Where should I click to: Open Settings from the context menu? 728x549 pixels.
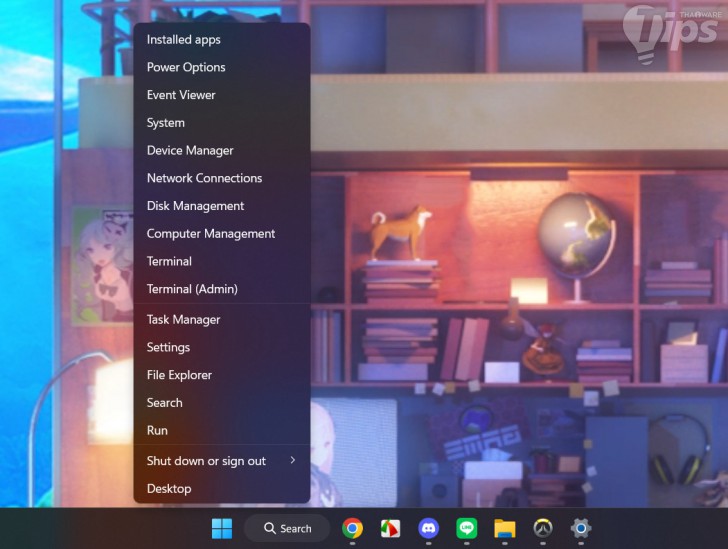pos(222,347)
